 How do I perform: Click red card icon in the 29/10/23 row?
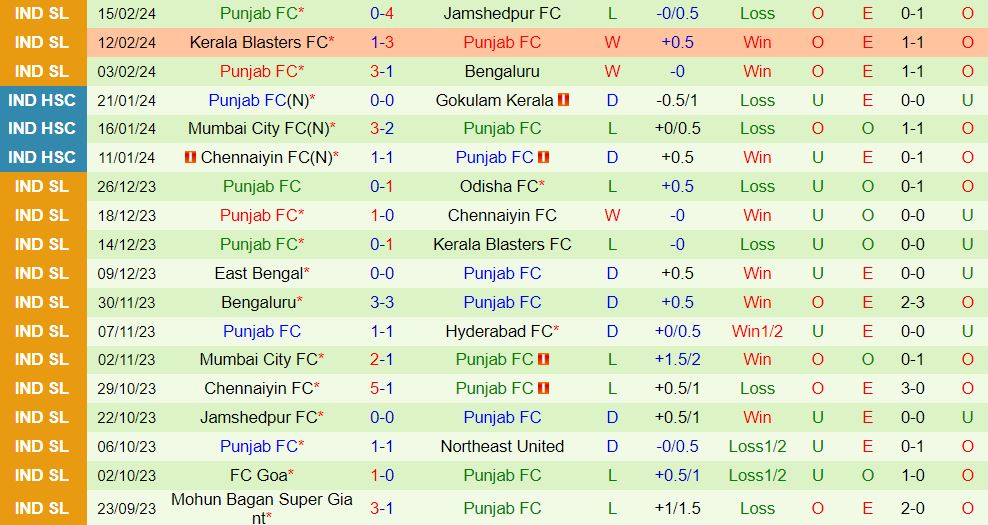pos(544,388)
